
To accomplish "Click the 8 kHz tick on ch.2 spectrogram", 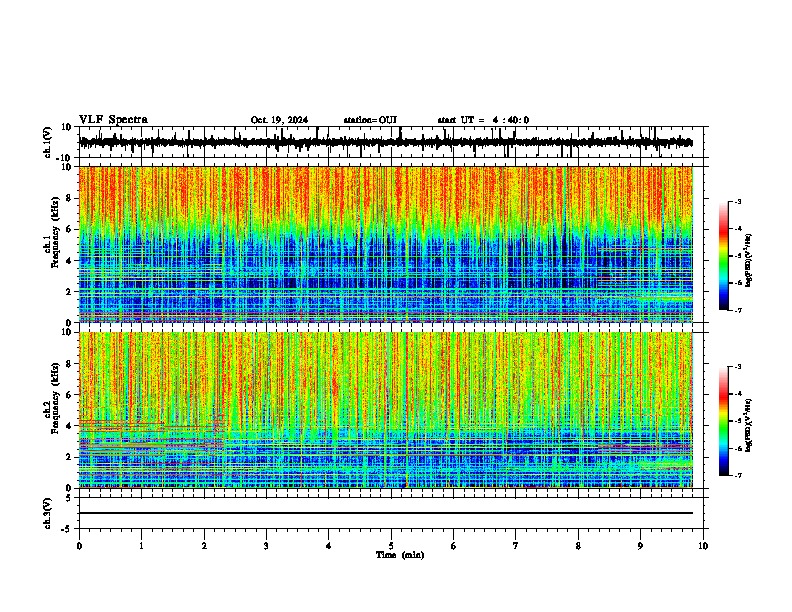I will (x=70, y=364).
